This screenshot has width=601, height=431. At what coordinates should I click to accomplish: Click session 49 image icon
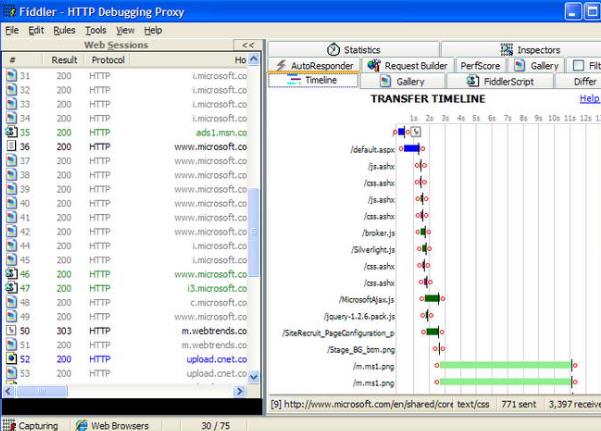tap(11, 316)
